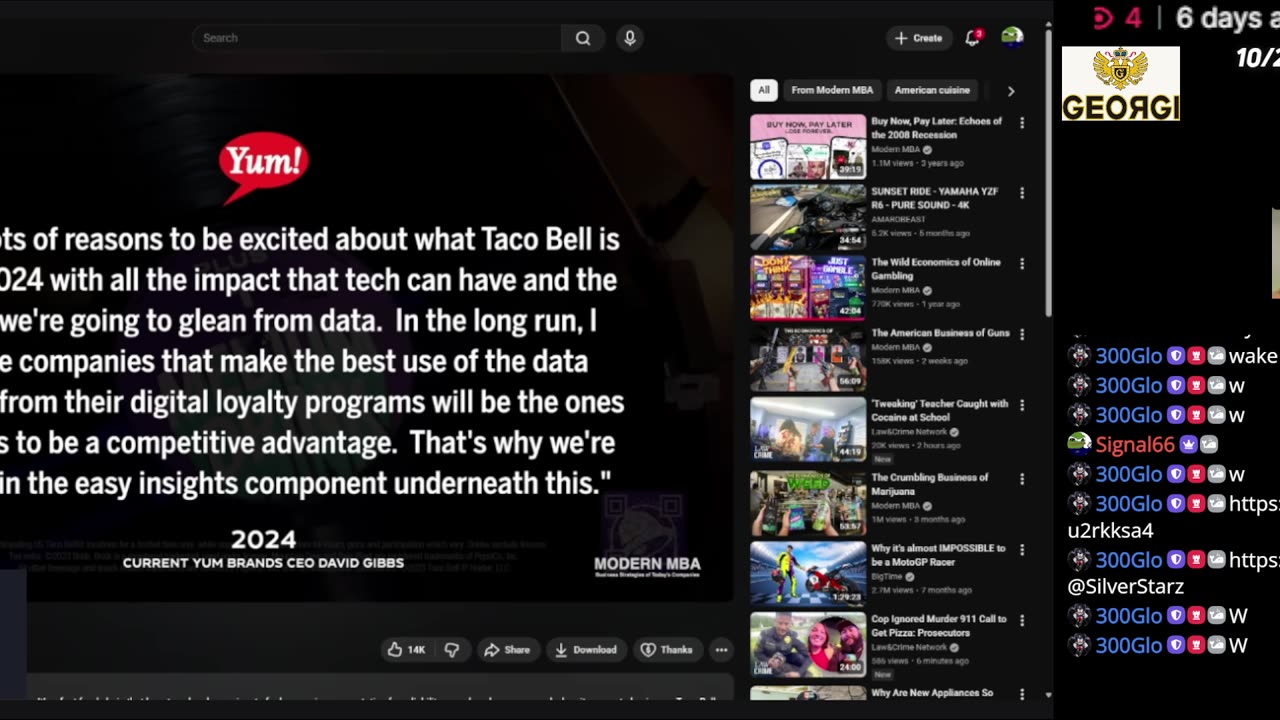Visit Modern MBA channel under Online Gambling video

(895, 290)
